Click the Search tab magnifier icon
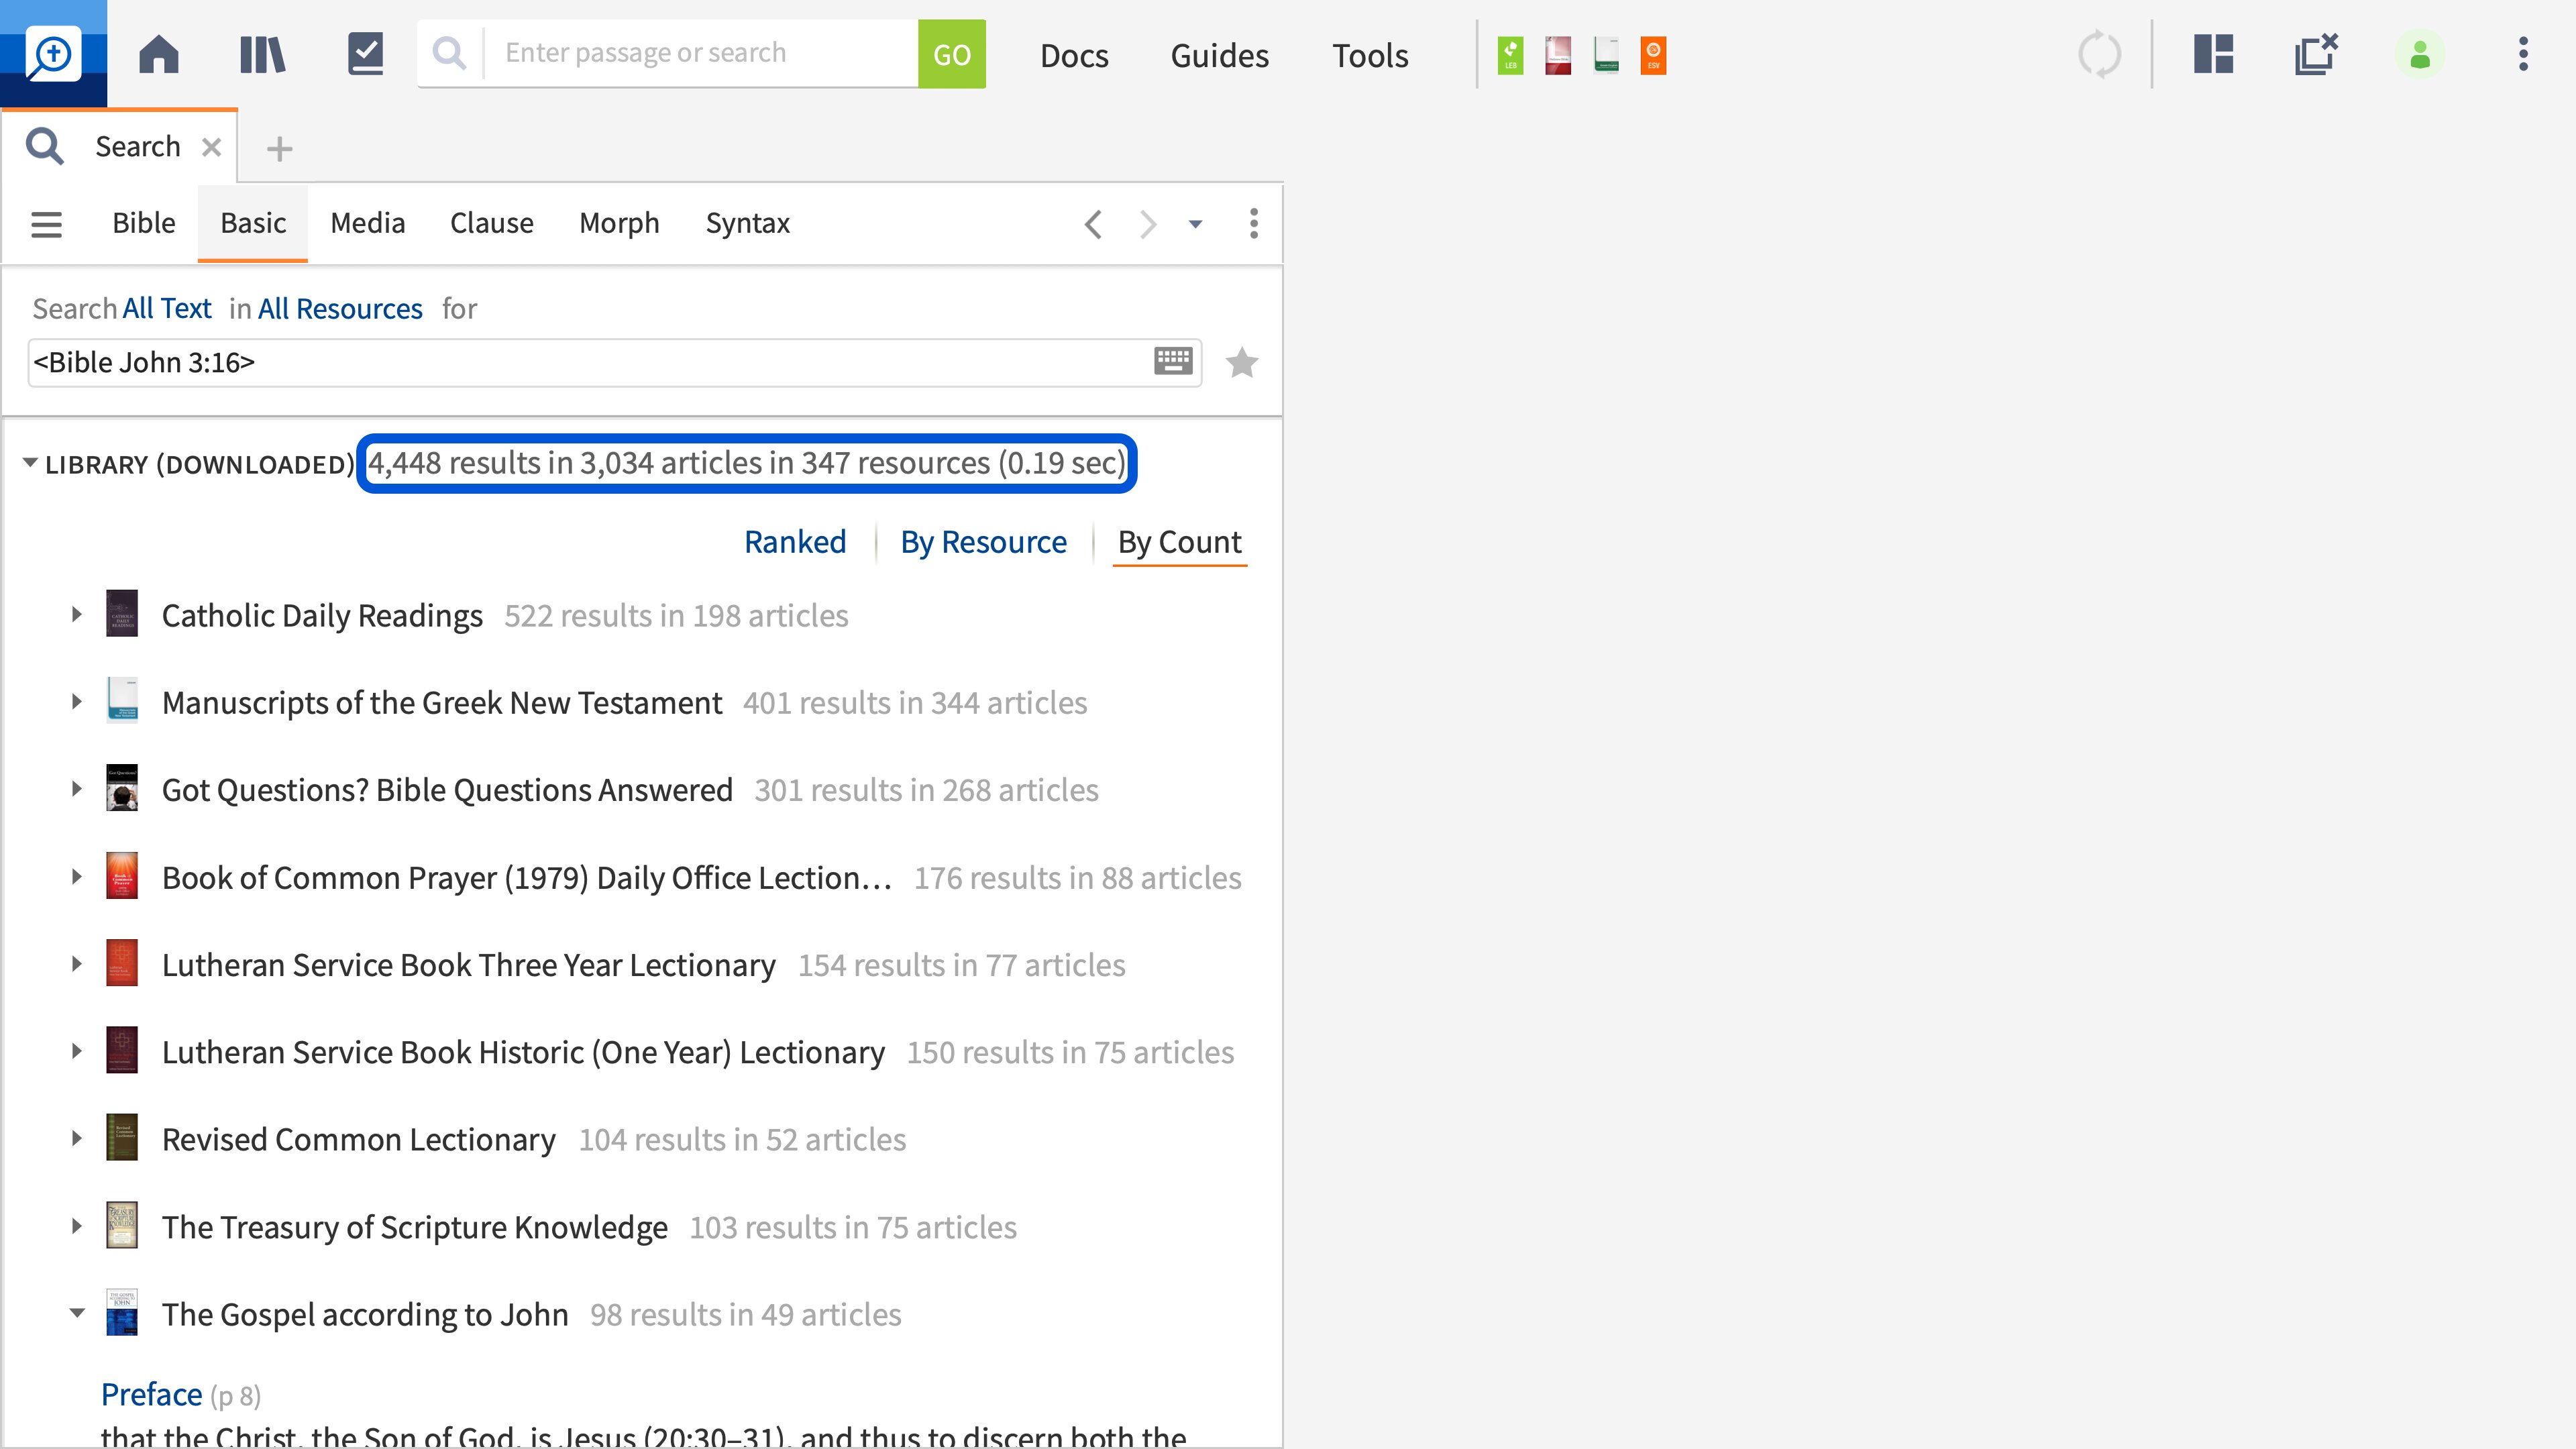The width and height of the screenshot is (2576, 1449). [45, 146]
